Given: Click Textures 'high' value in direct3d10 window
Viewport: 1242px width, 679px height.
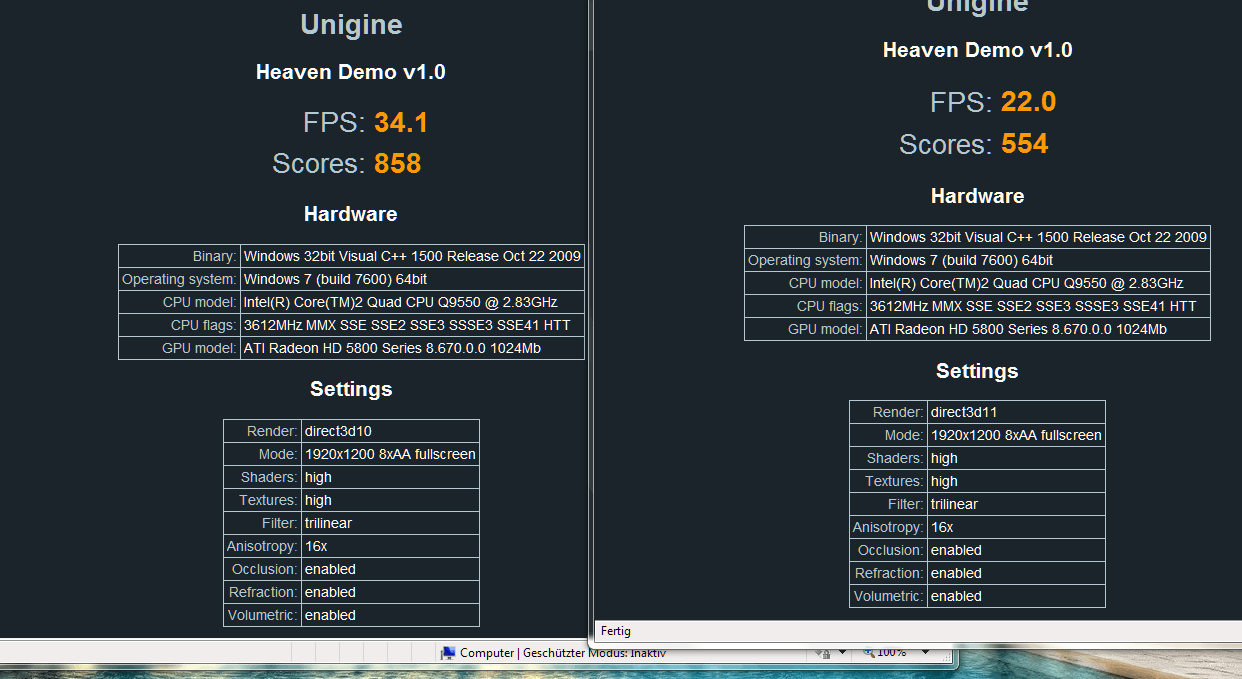Looking at the screenshot, I should coord(318,500).
